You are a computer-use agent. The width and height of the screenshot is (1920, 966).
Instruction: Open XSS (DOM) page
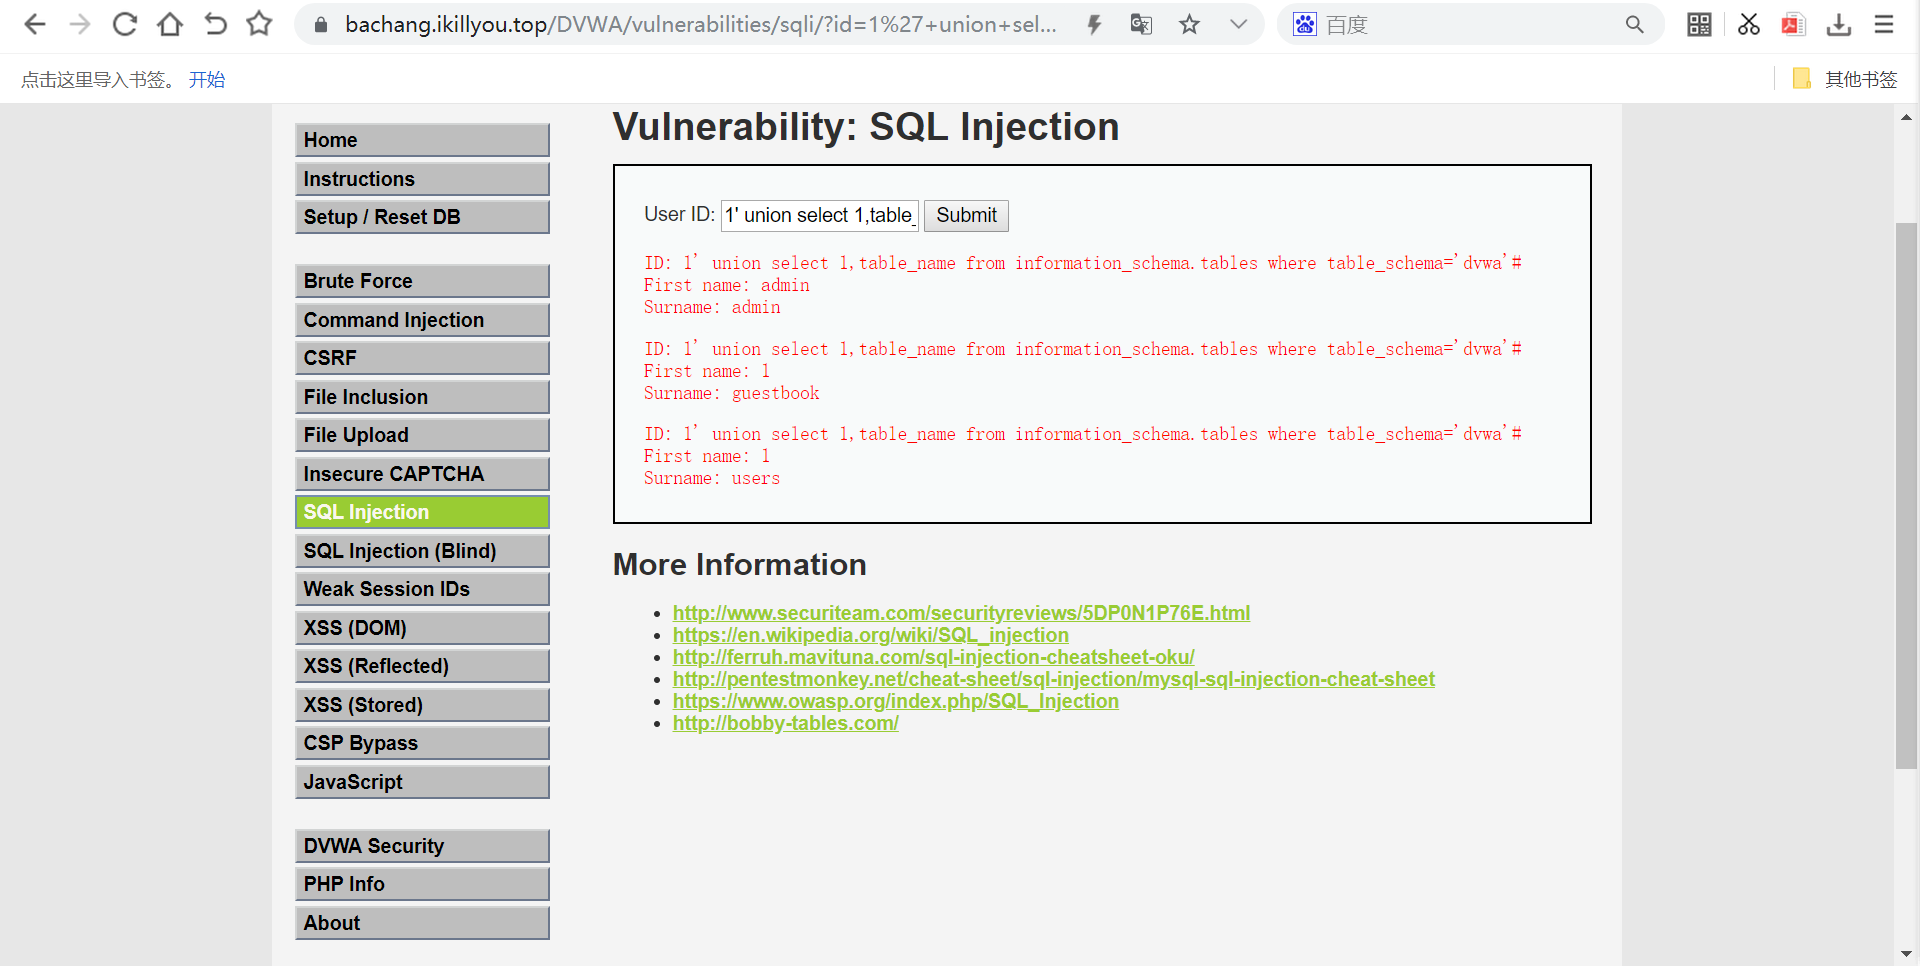[x=422, y=628]
